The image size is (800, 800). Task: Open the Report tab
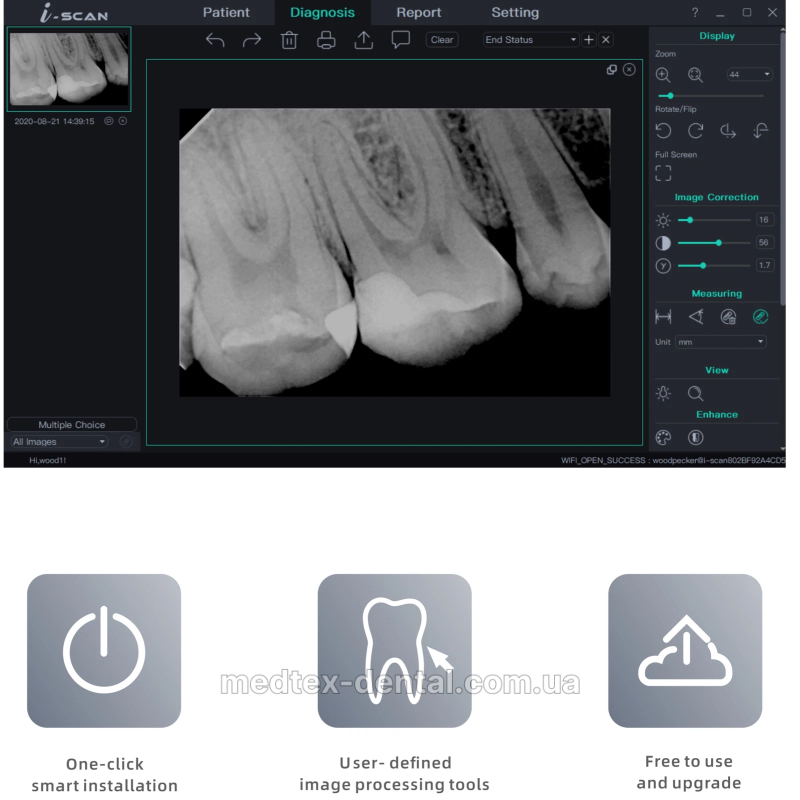point(419,12)
